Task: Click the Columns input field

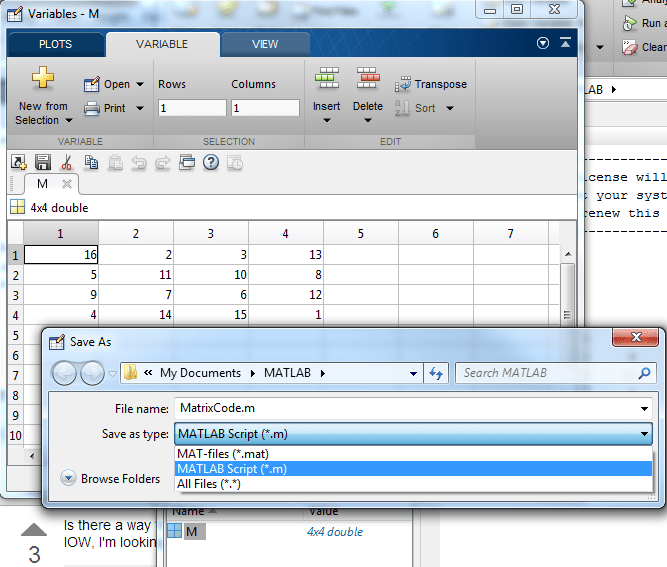Action: coord(265,108)
